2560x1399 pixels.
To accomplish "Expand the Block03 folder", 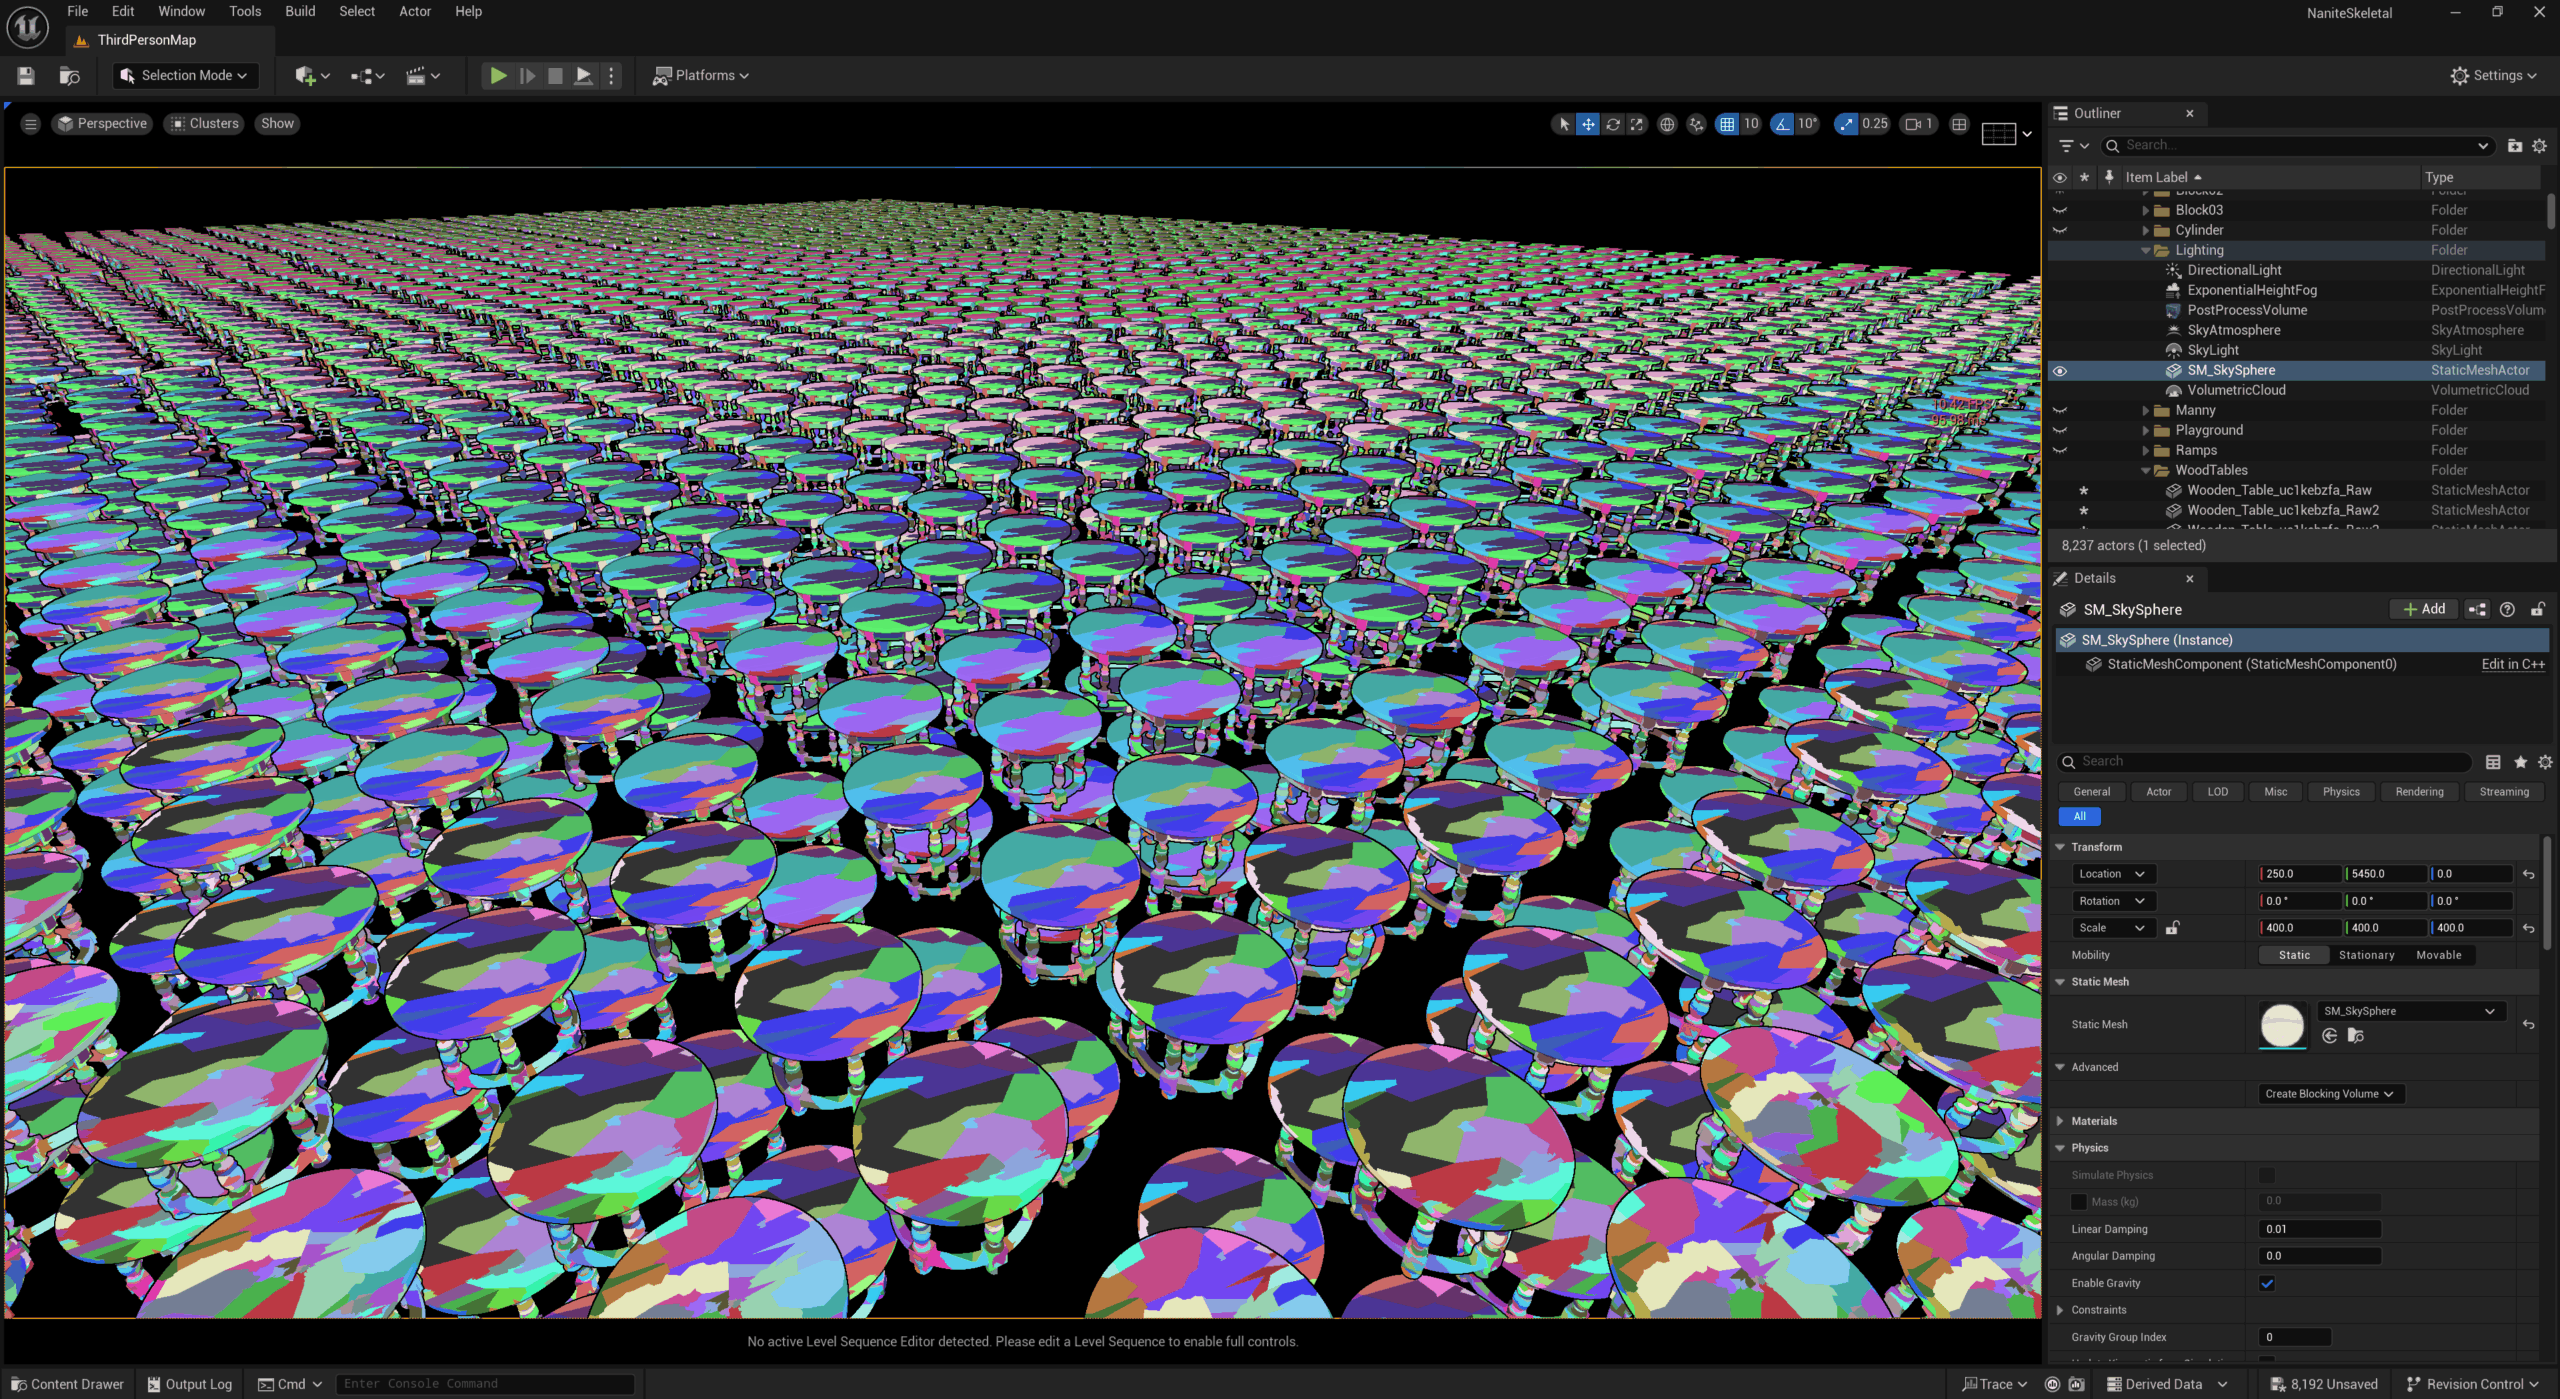I will pyautogui.click(x=2145, y=211).
